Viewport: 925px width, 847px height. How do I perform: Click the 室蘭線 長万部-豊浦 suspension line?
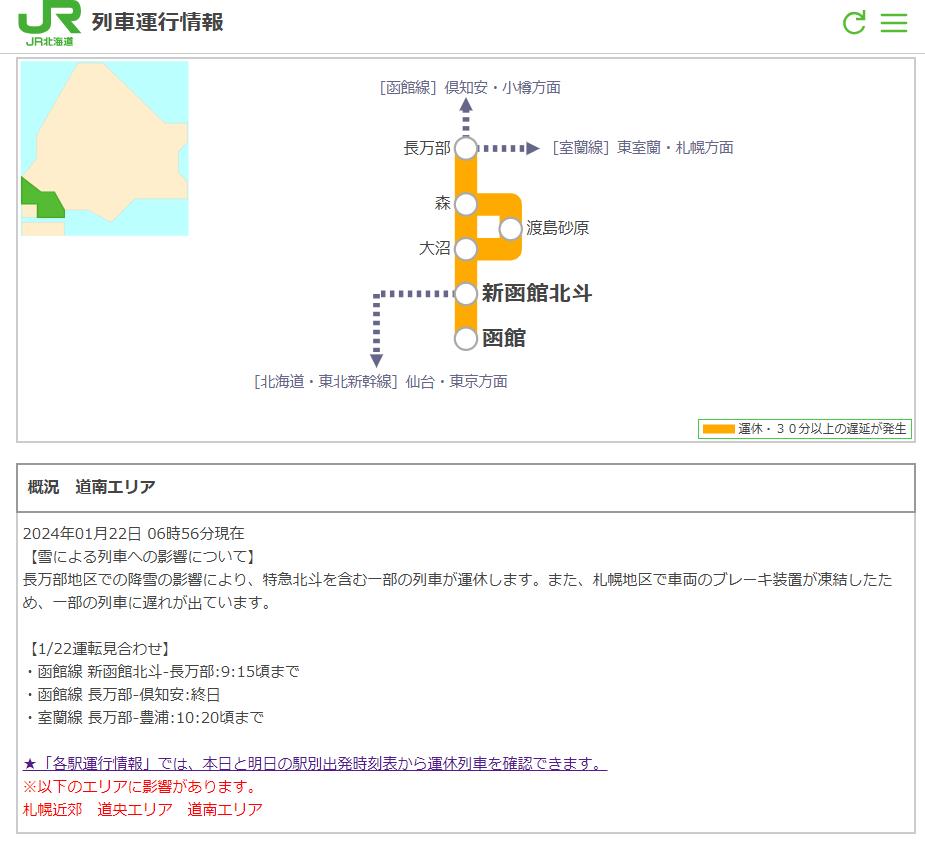[144, 717]
